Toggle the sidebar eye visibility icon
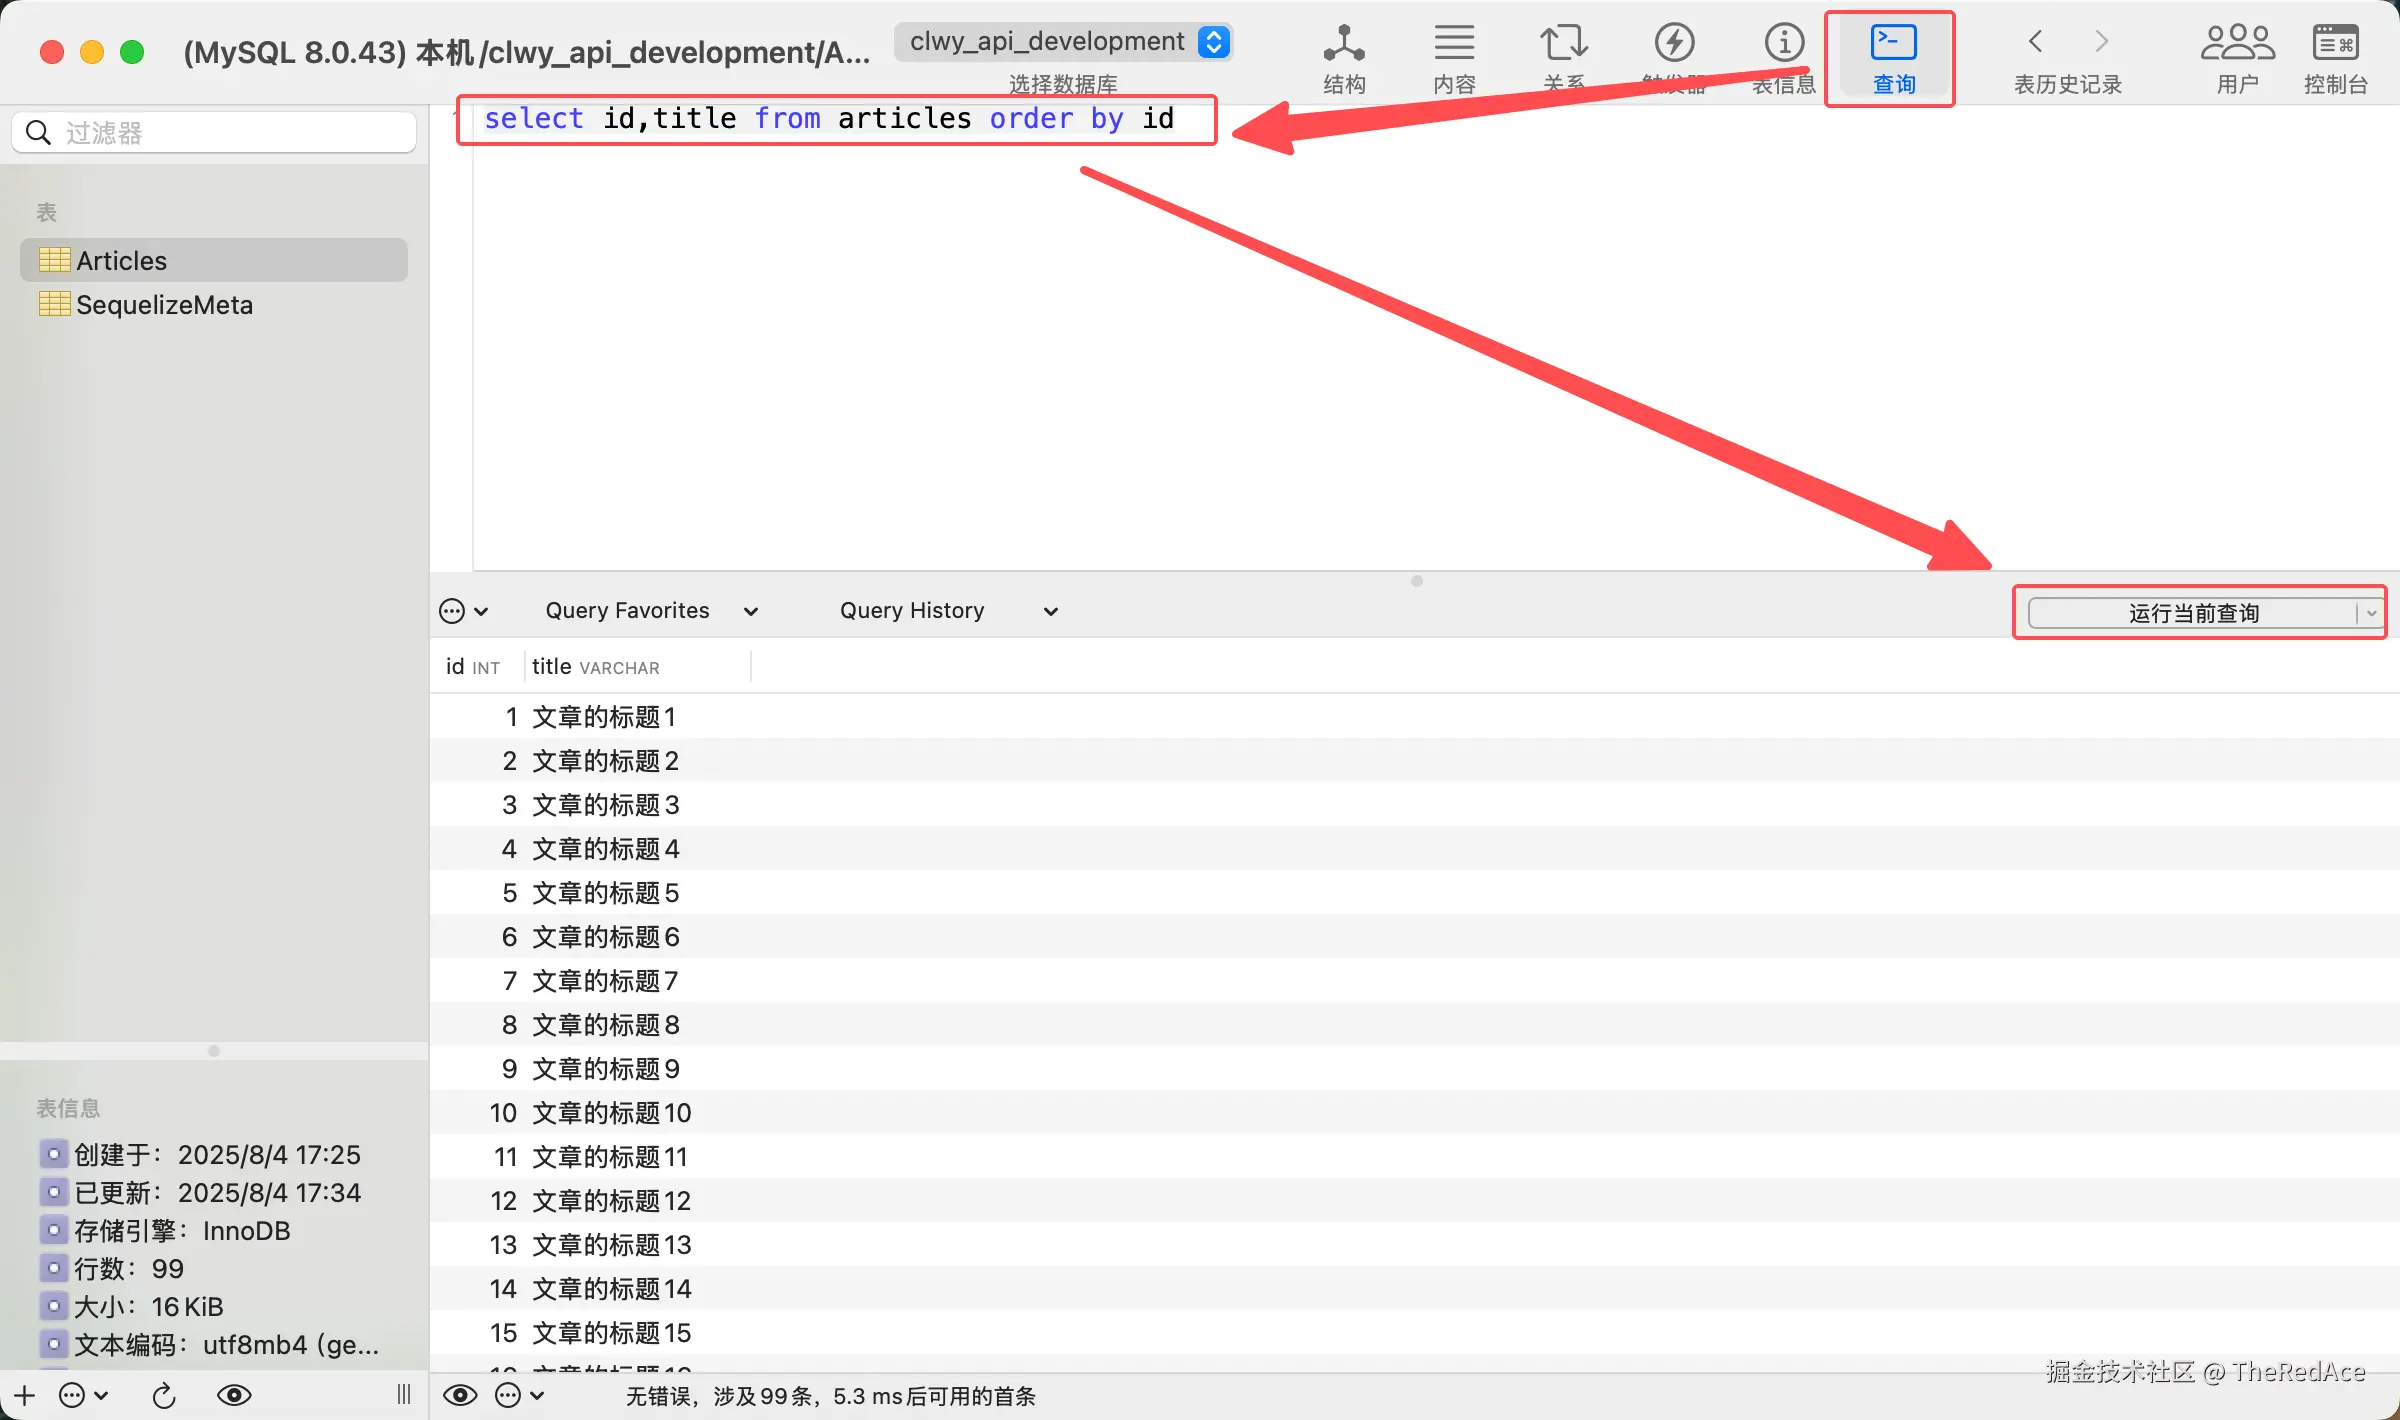 (x=234, y=1395)
